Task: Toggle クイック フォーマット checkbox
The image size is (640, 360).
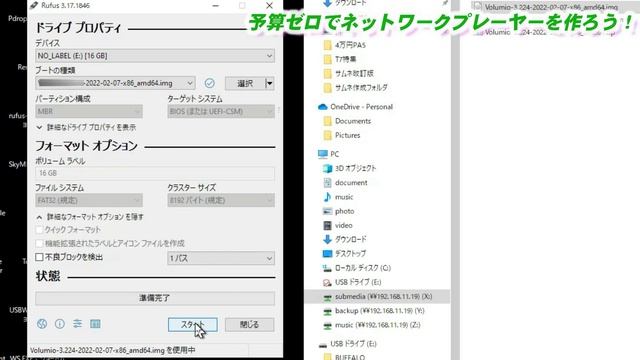Action: [x=39, y=230]
